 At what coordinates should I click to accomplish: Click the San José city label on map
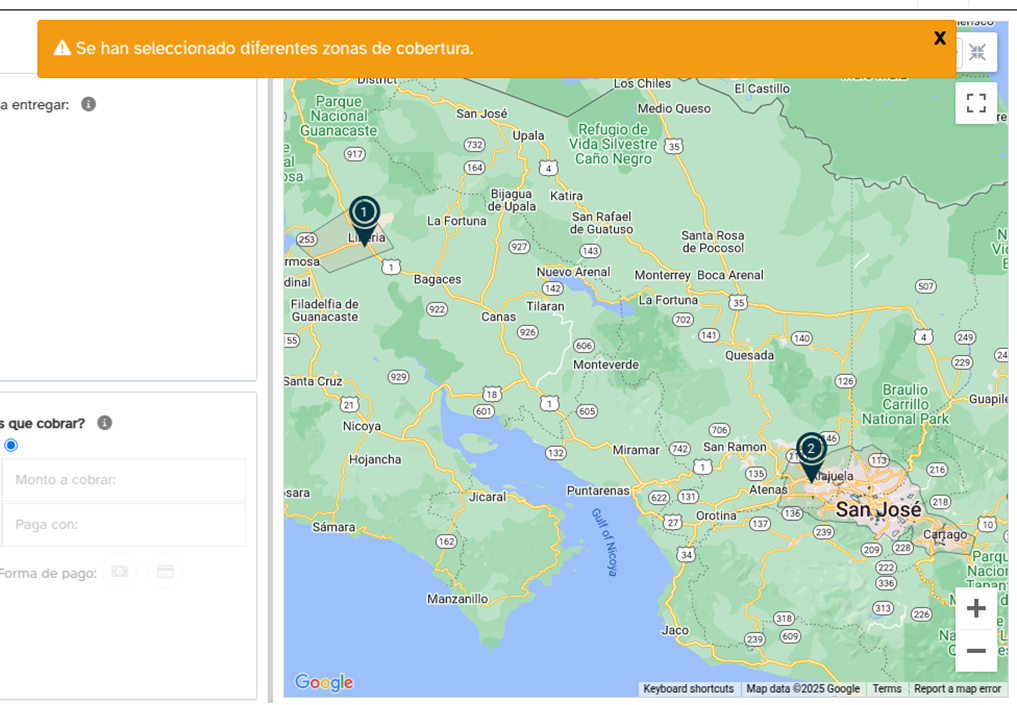tap(878, 510)
